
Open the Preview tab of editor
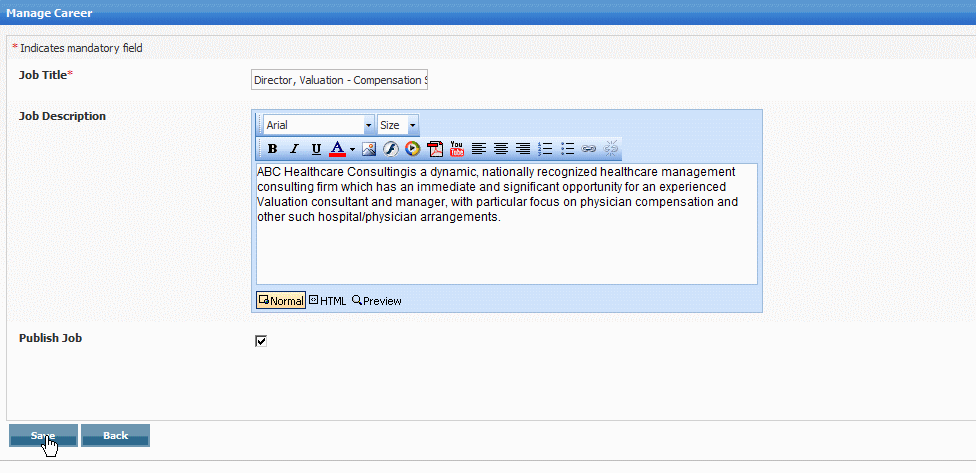coord(377,301)
